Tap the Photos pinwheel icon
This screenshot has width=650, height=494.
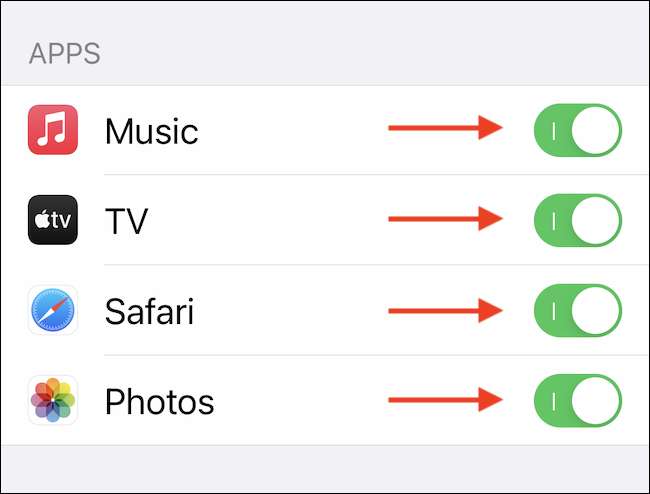click(x=53, y=400)
